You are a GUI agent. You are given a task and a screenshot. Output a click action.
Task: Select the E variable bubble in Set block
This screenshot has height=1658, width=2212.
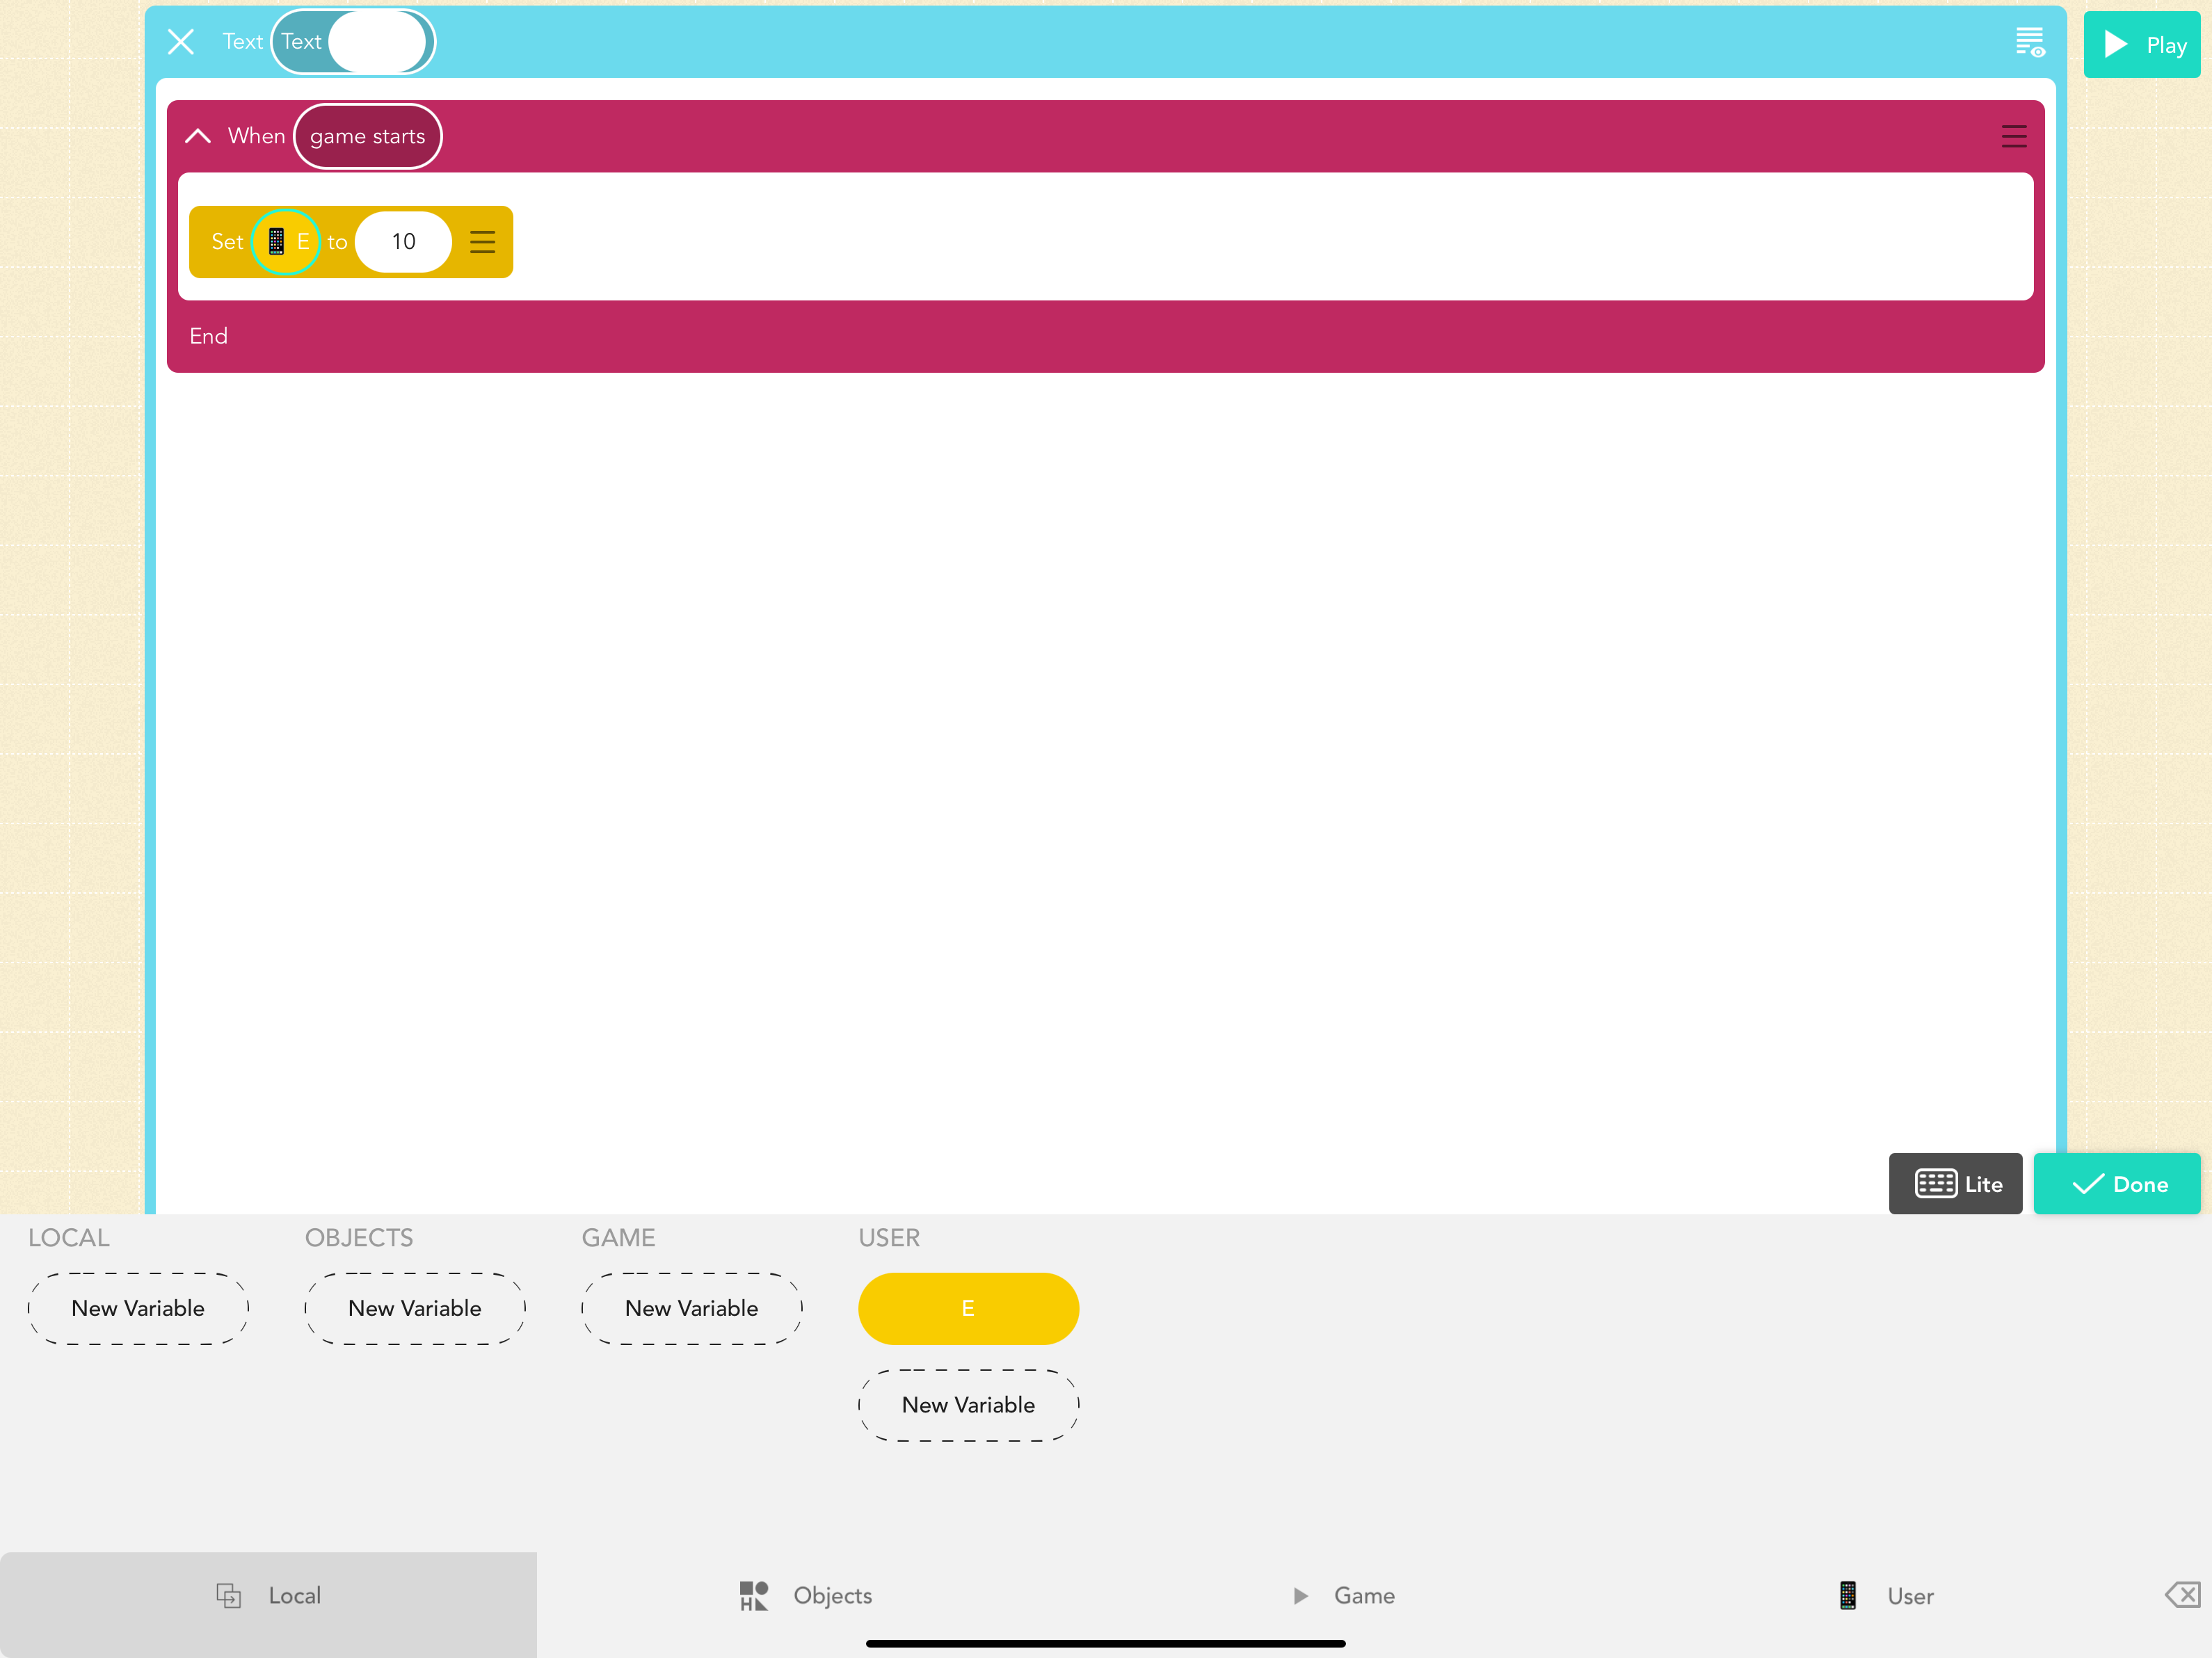(287, 242)
